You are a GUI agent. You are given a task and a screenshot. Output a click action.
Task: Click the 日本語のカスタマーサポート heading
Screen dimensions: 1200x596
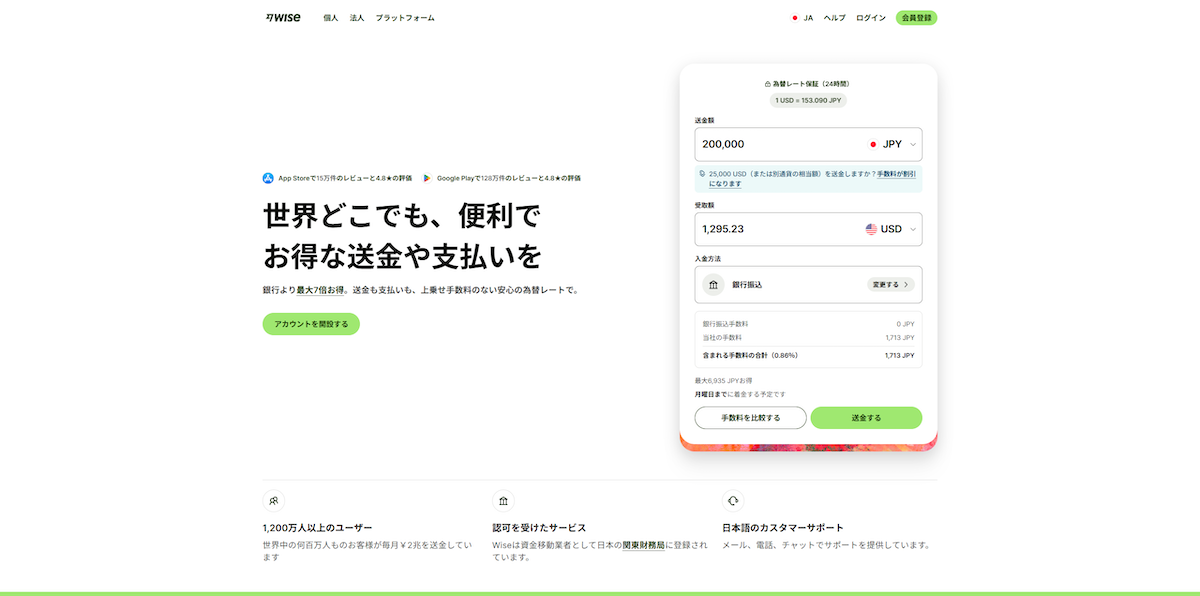click(783, 528)
